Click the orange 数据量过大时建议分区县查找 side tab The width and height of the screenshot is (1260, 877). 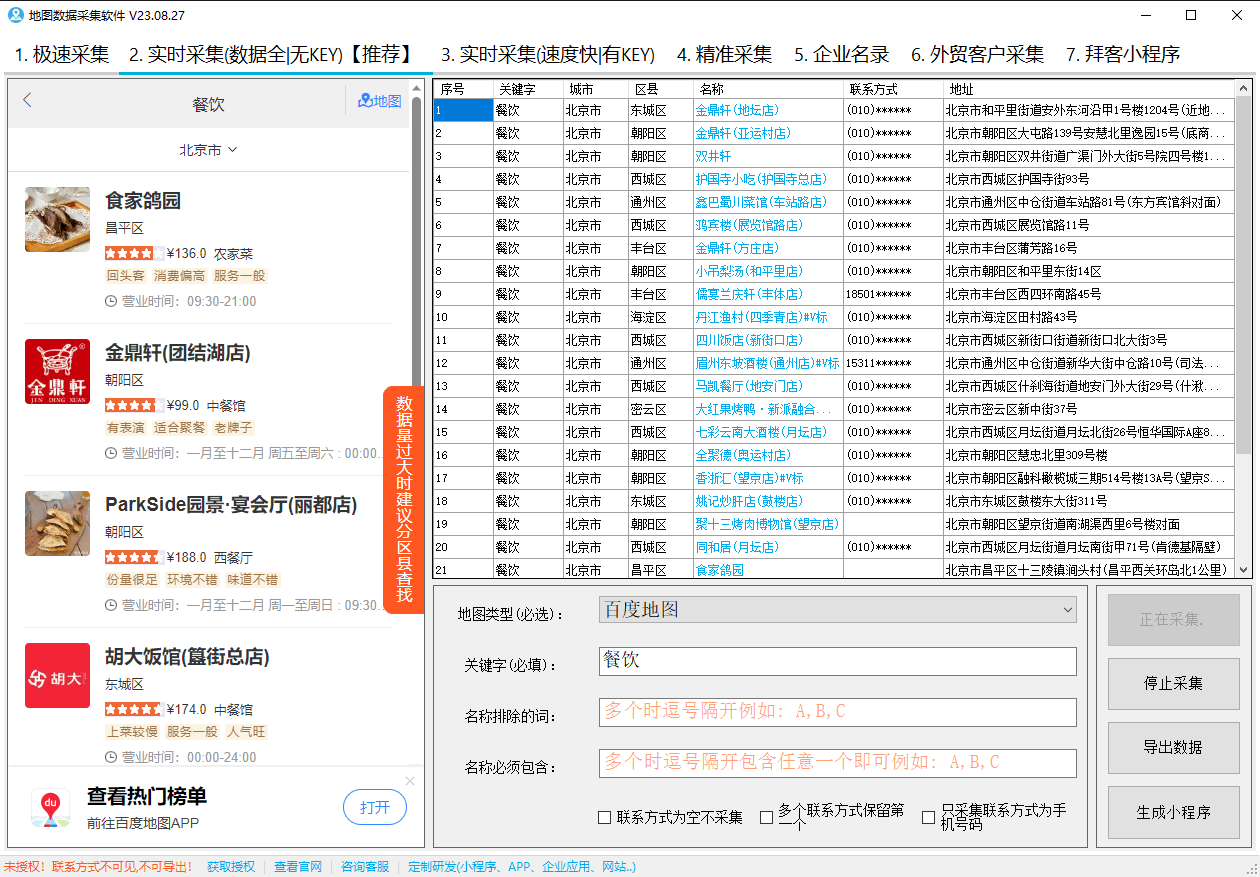click(404, 500)
